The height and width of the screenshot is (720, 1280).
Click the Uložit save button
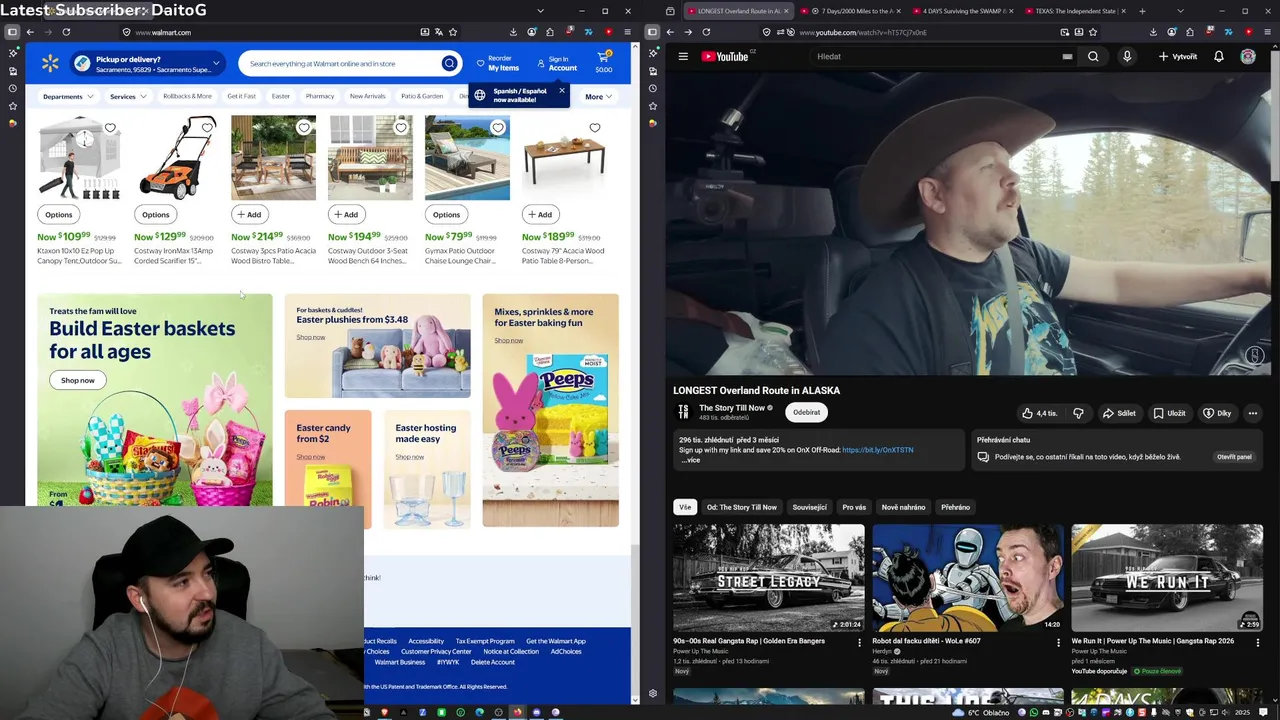click(1169, 413)
